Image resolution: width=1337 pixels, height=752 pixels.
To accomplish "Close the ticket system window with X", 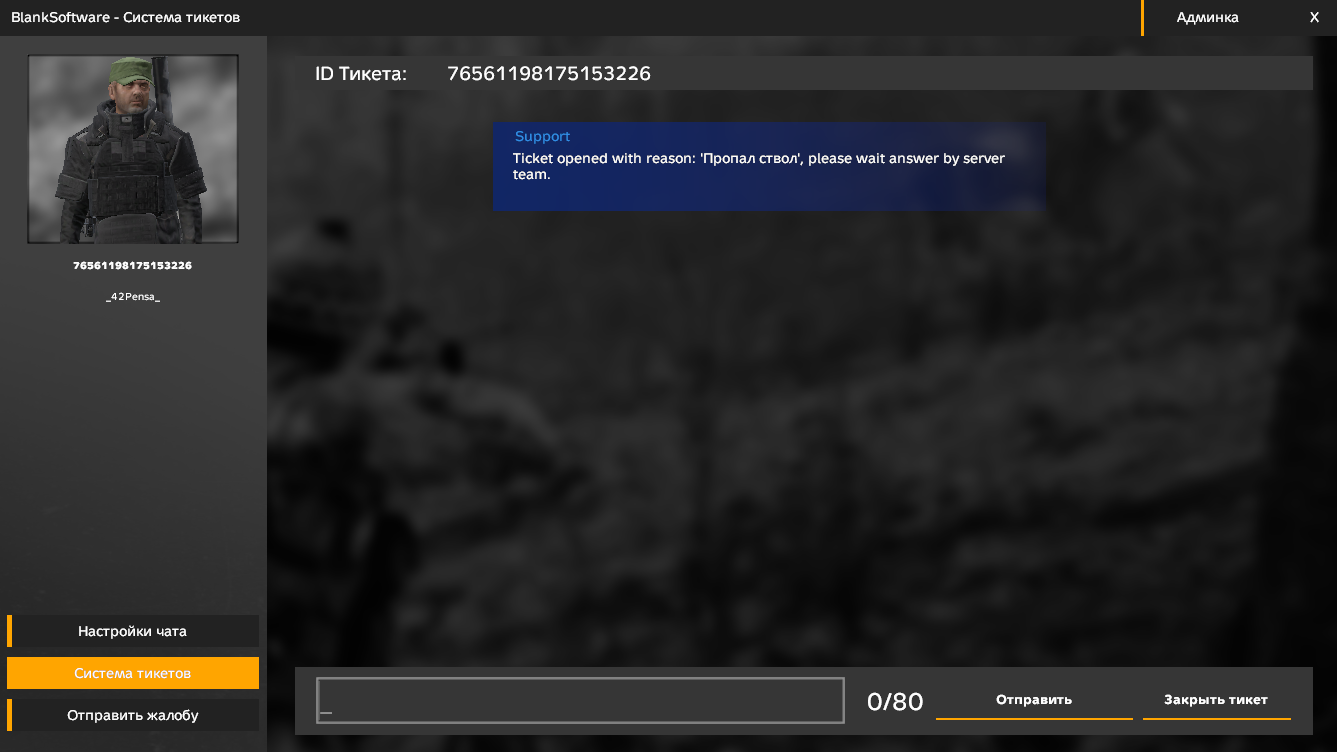I will point(1314,17).
